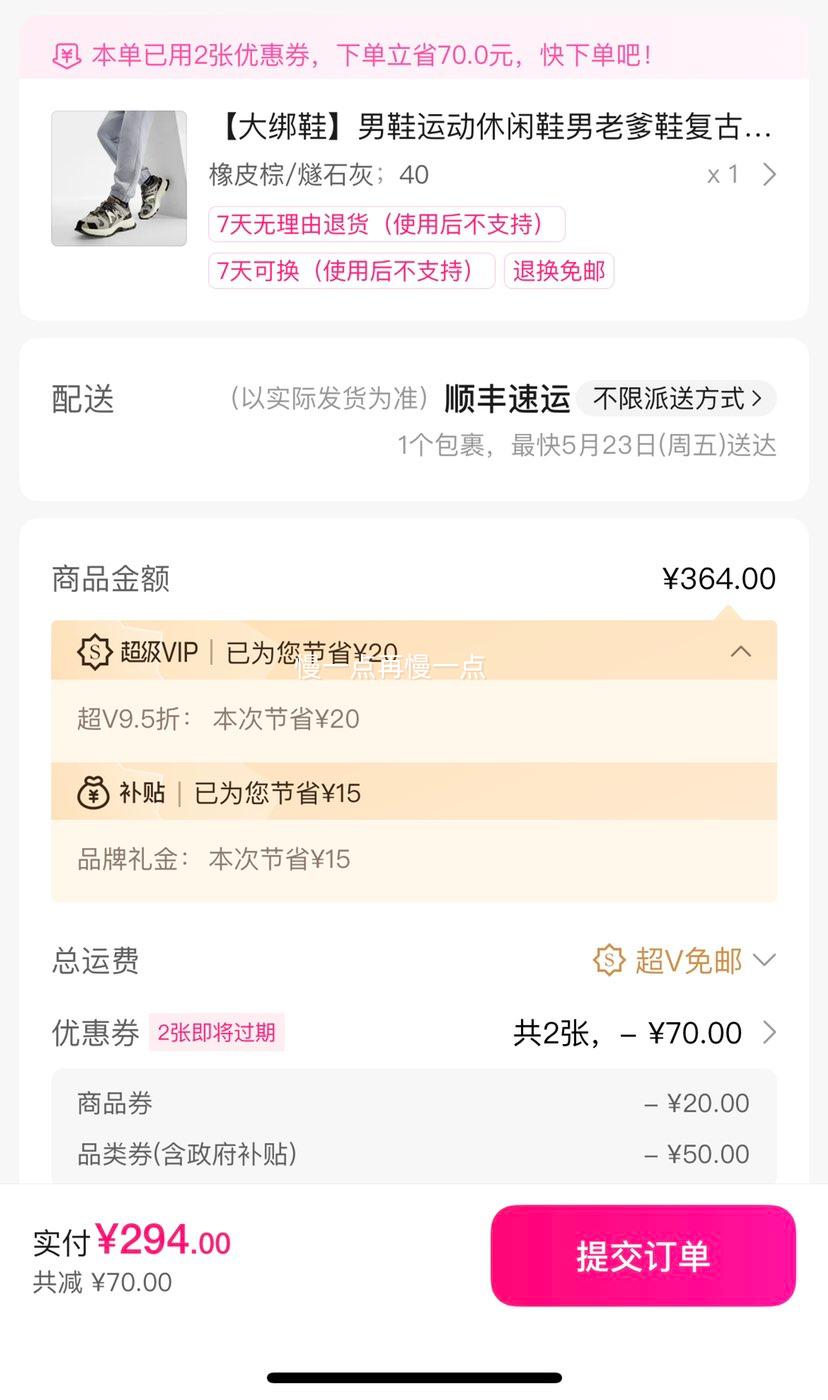This screenshot has width=828, height=1400.
Task: Tap the Super VIP badge icon
Action: 94,652
